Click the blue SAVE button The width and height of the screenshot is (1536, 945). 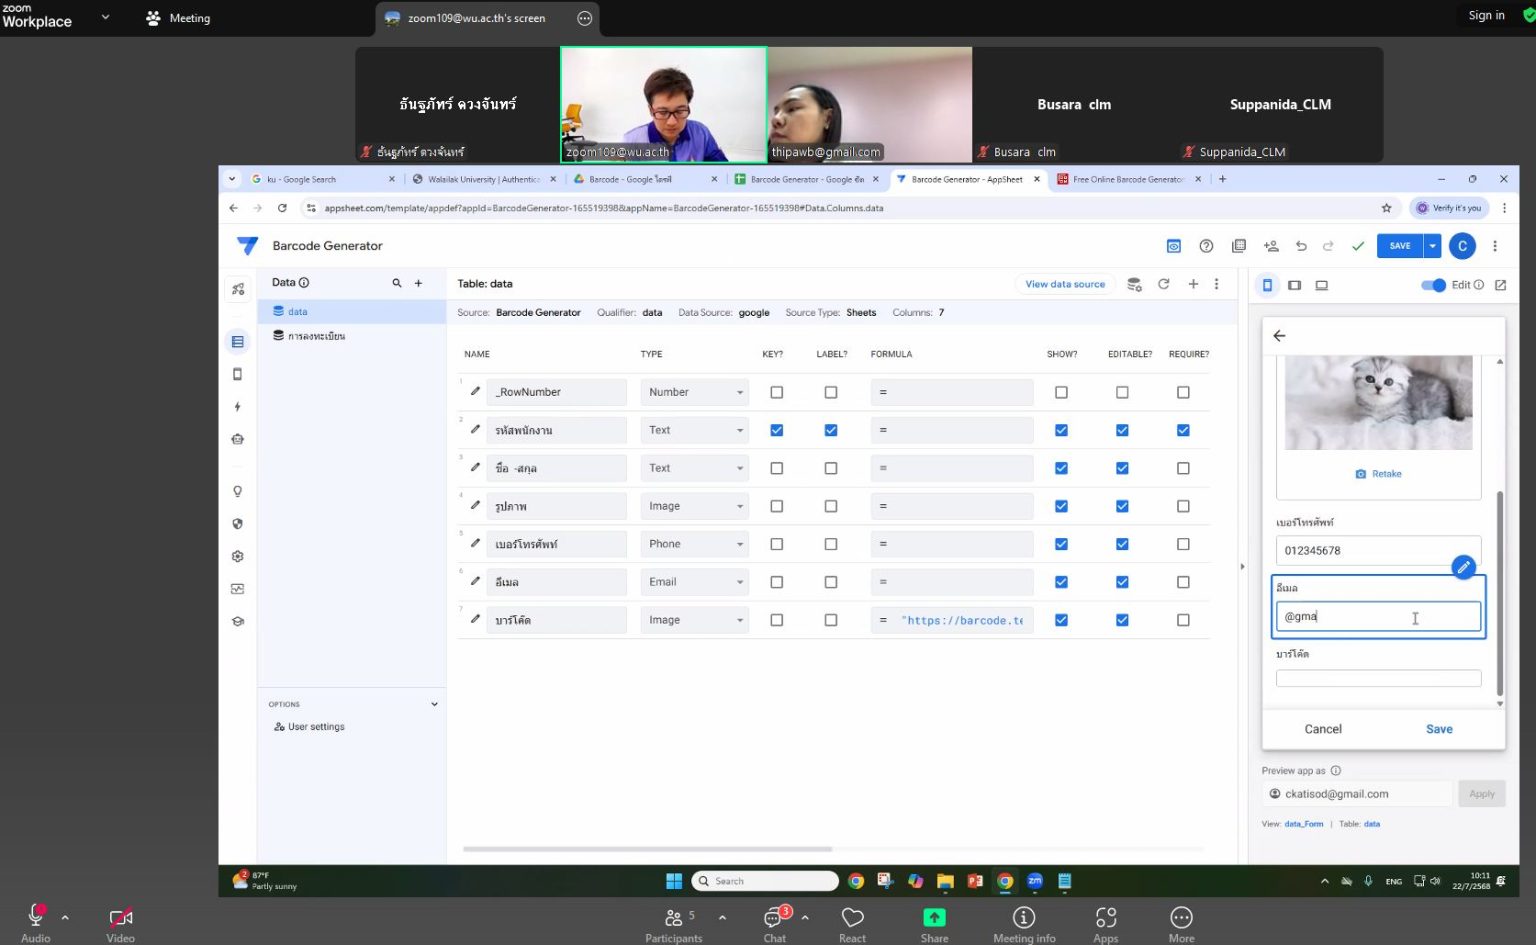coord(1399,246)
